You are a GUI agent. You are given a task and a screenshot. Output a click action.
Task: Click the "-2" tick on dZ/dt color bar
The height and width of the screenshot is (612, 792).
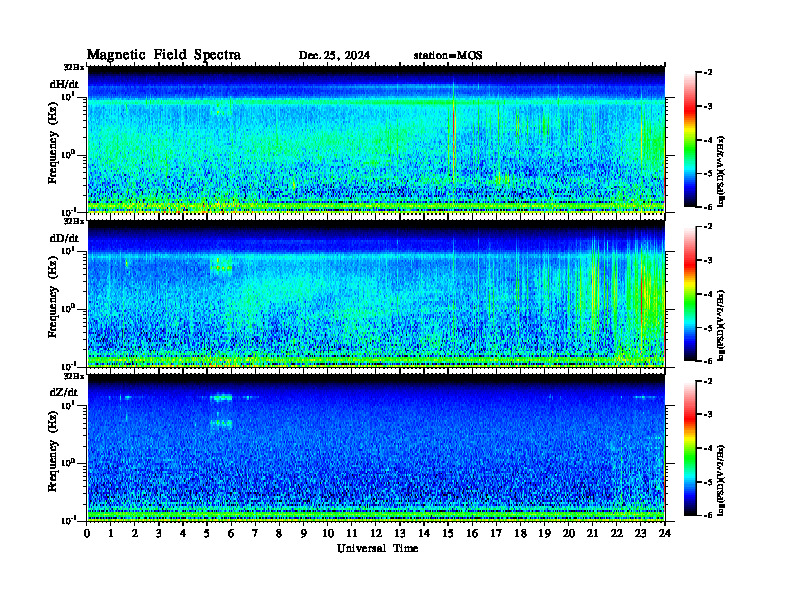click(708, 381)
